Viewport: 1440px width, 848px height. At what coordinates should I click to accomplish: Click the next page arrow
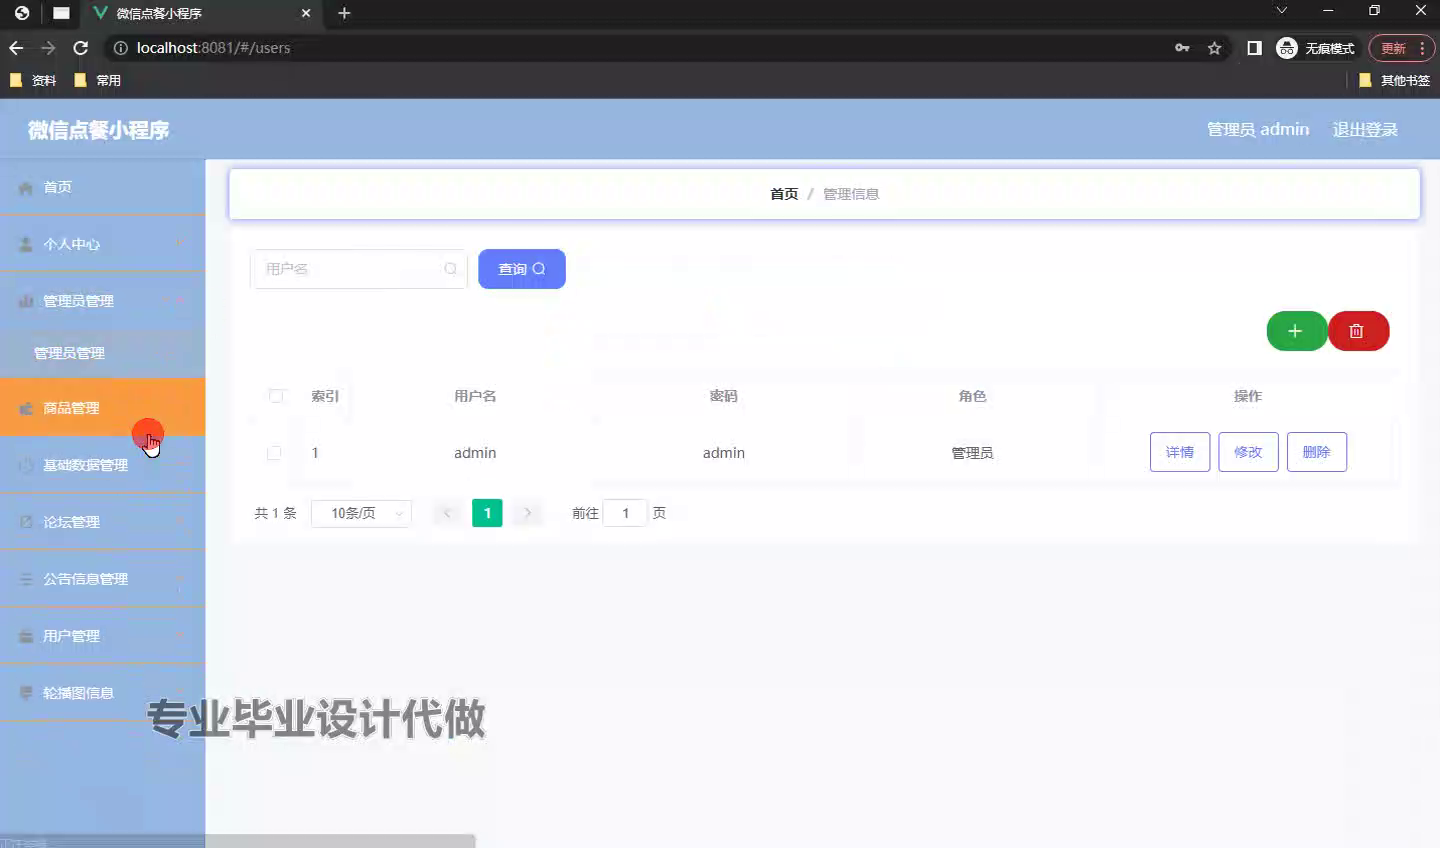pyautogui.click(x=527, y=513)
